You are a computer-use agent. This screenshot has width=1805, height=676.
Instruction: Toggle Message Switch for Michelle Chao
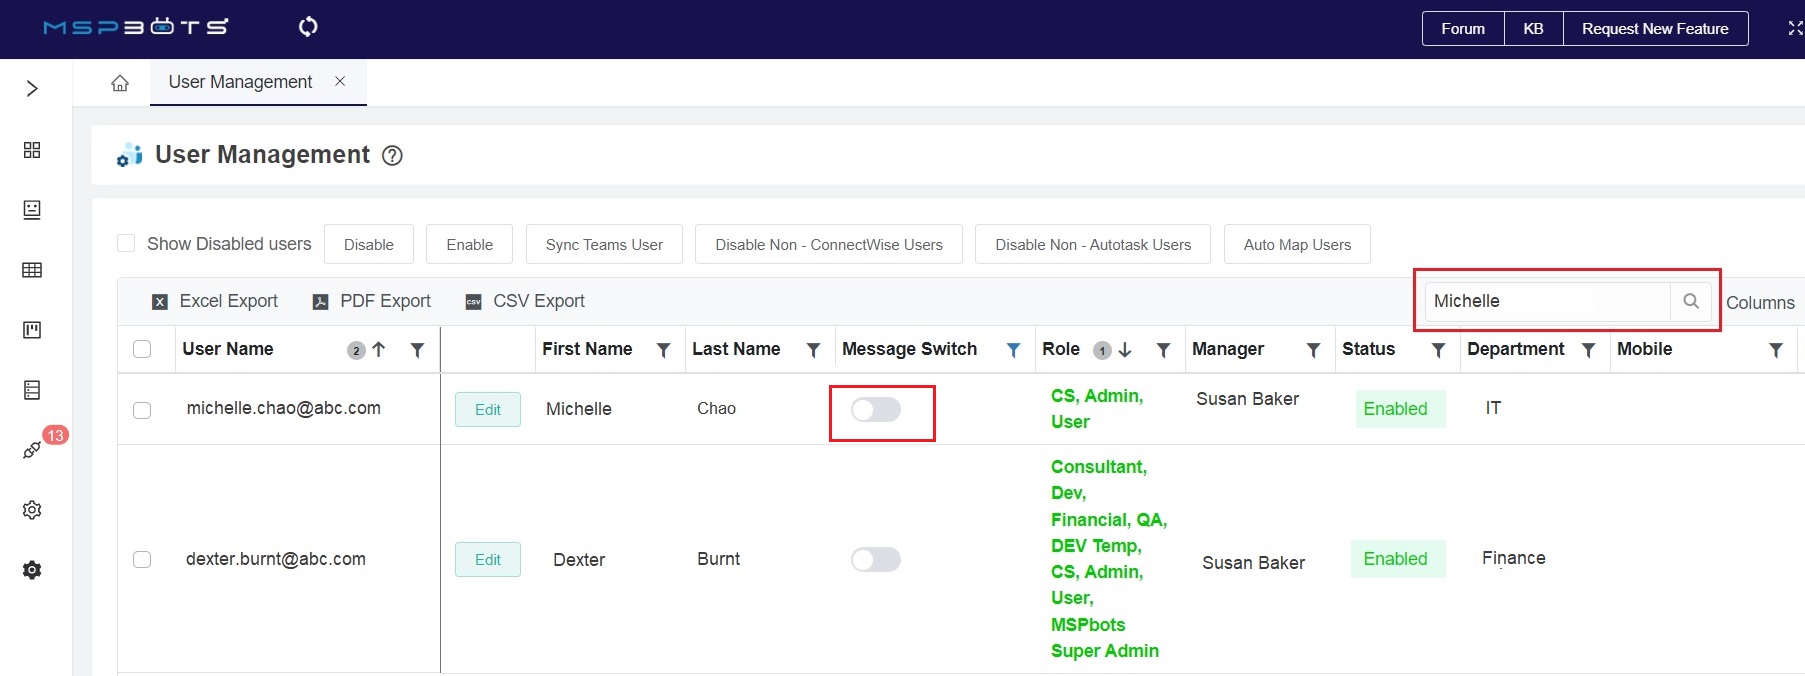click(876, 410)
